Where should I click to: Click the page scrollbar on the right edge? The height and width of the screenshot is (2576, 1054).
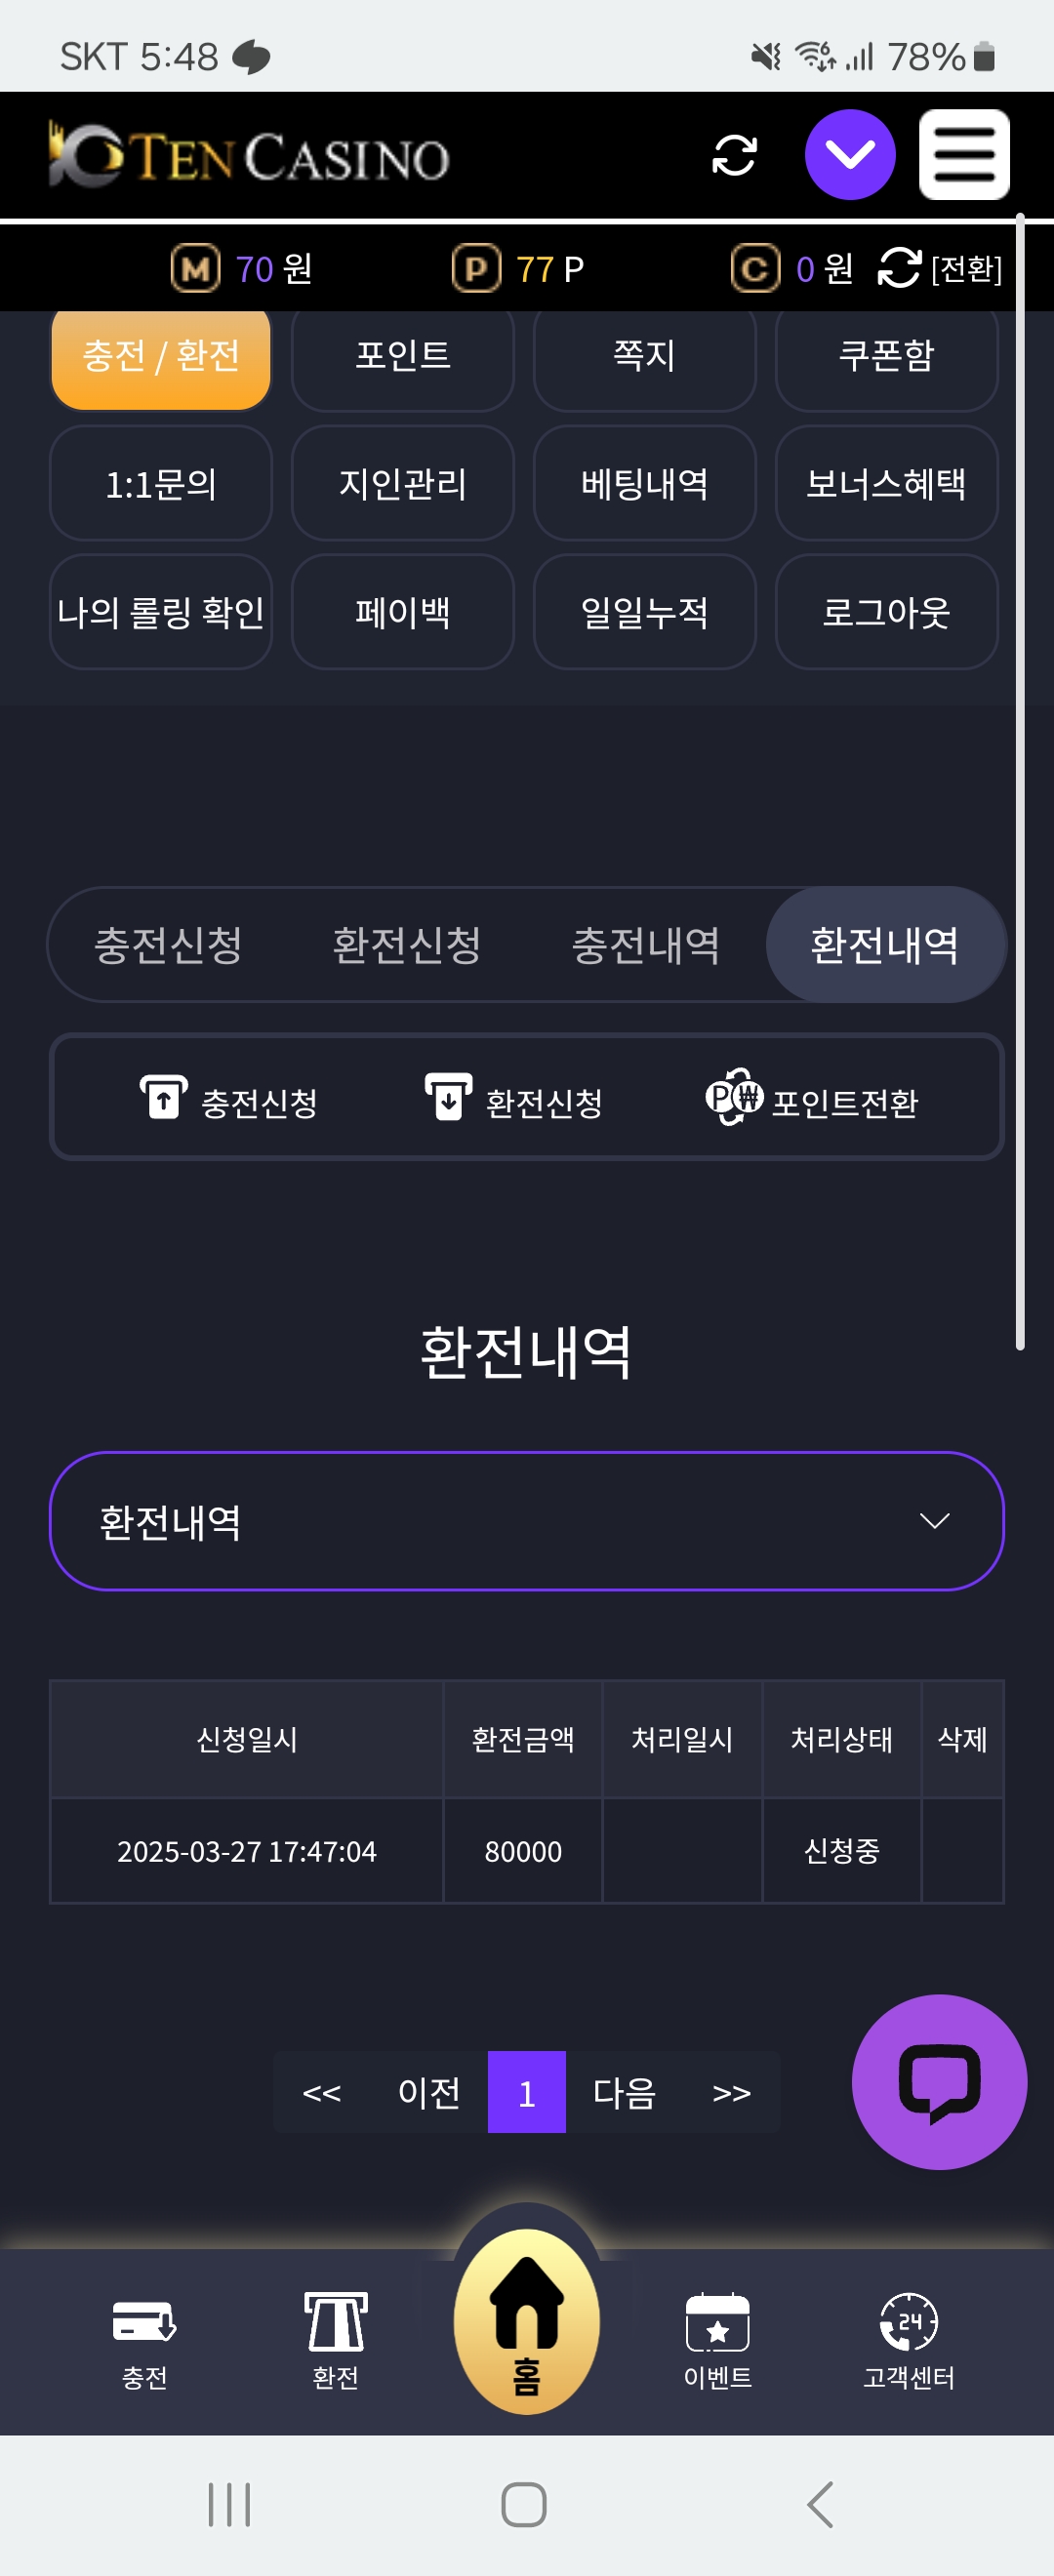1020,780
